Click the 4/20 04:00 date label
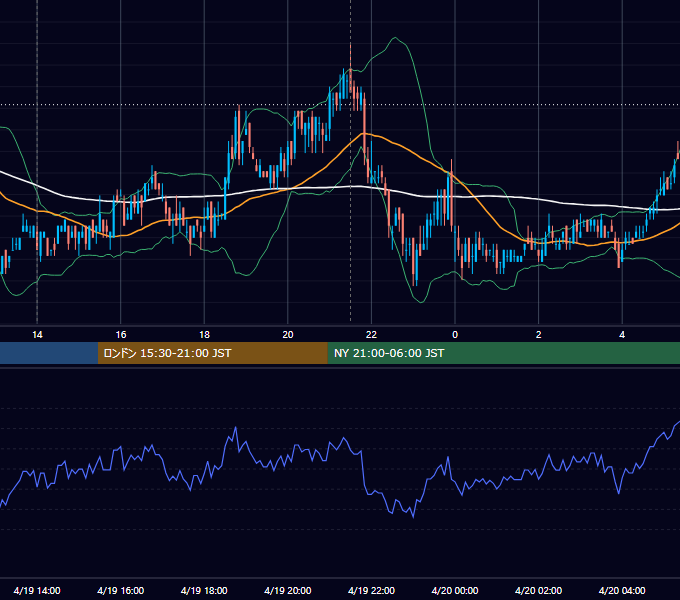This screenshot has width=680, height=600. tap(622, 590)
